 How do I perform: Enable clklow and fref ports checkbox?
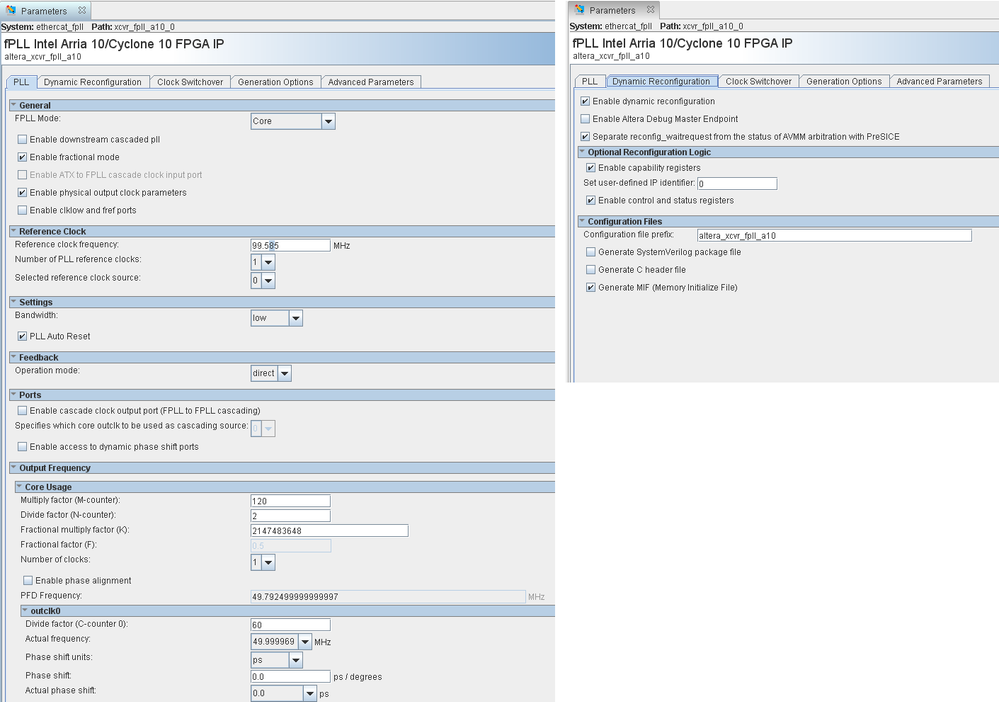(22, 210)
